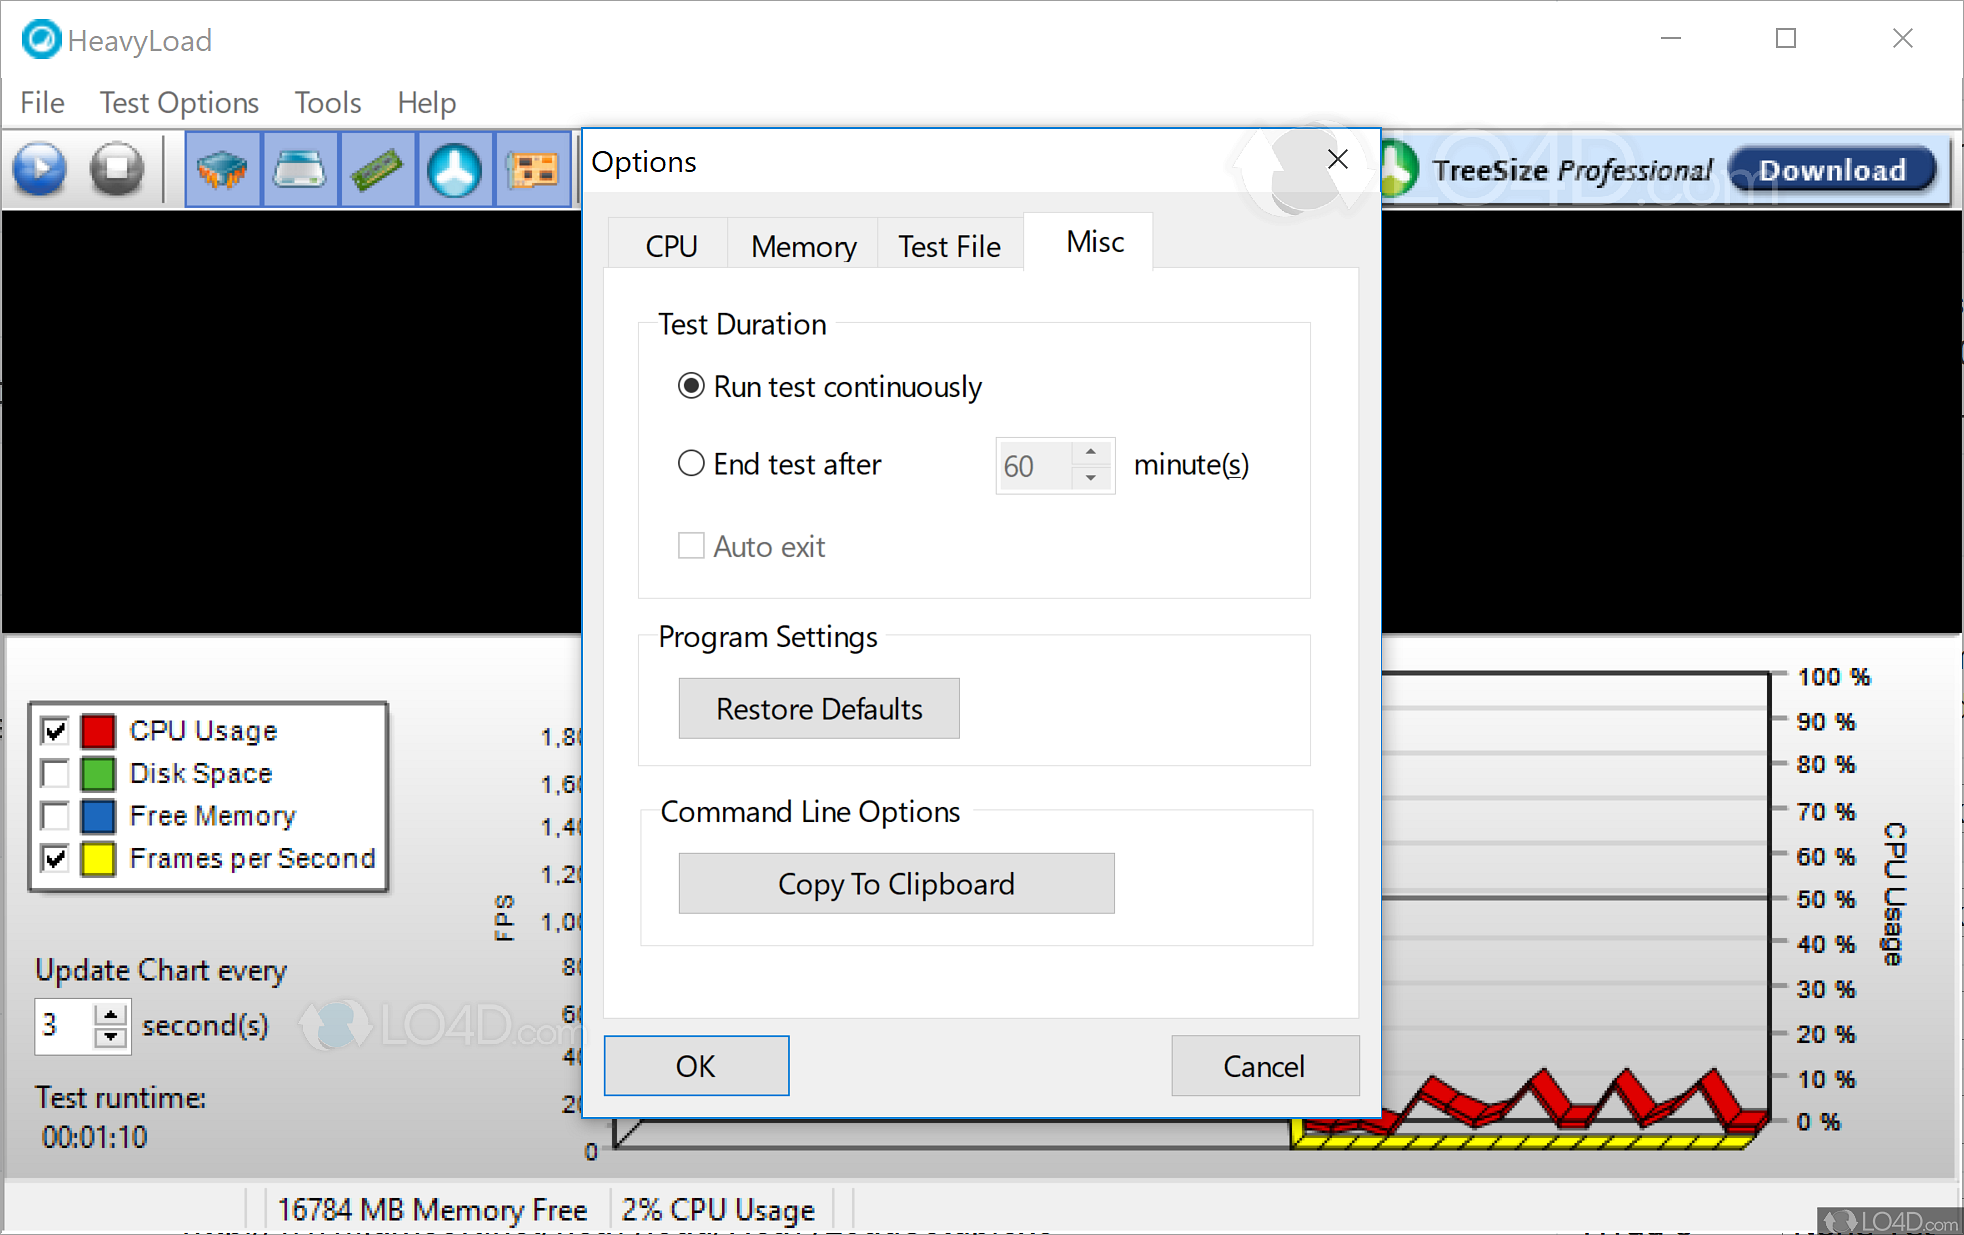
Task: Toggle the Write Test File disk icon
Action: click(x=300, y=169)
